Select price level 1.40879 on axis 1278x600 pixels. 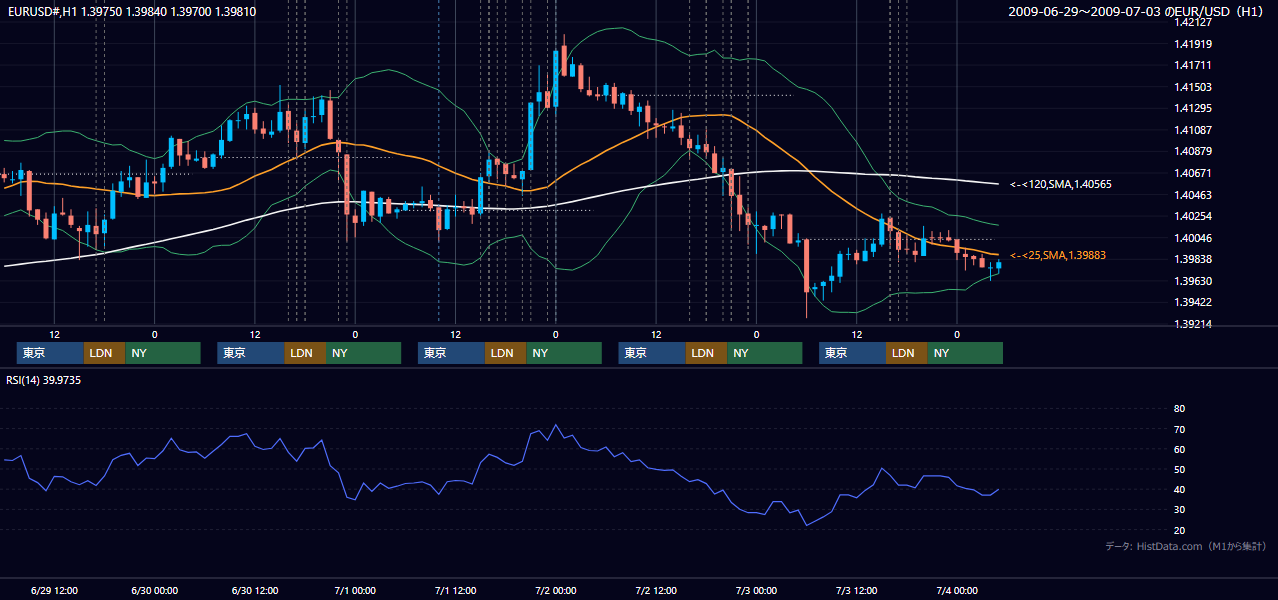tap(1195, 151)
